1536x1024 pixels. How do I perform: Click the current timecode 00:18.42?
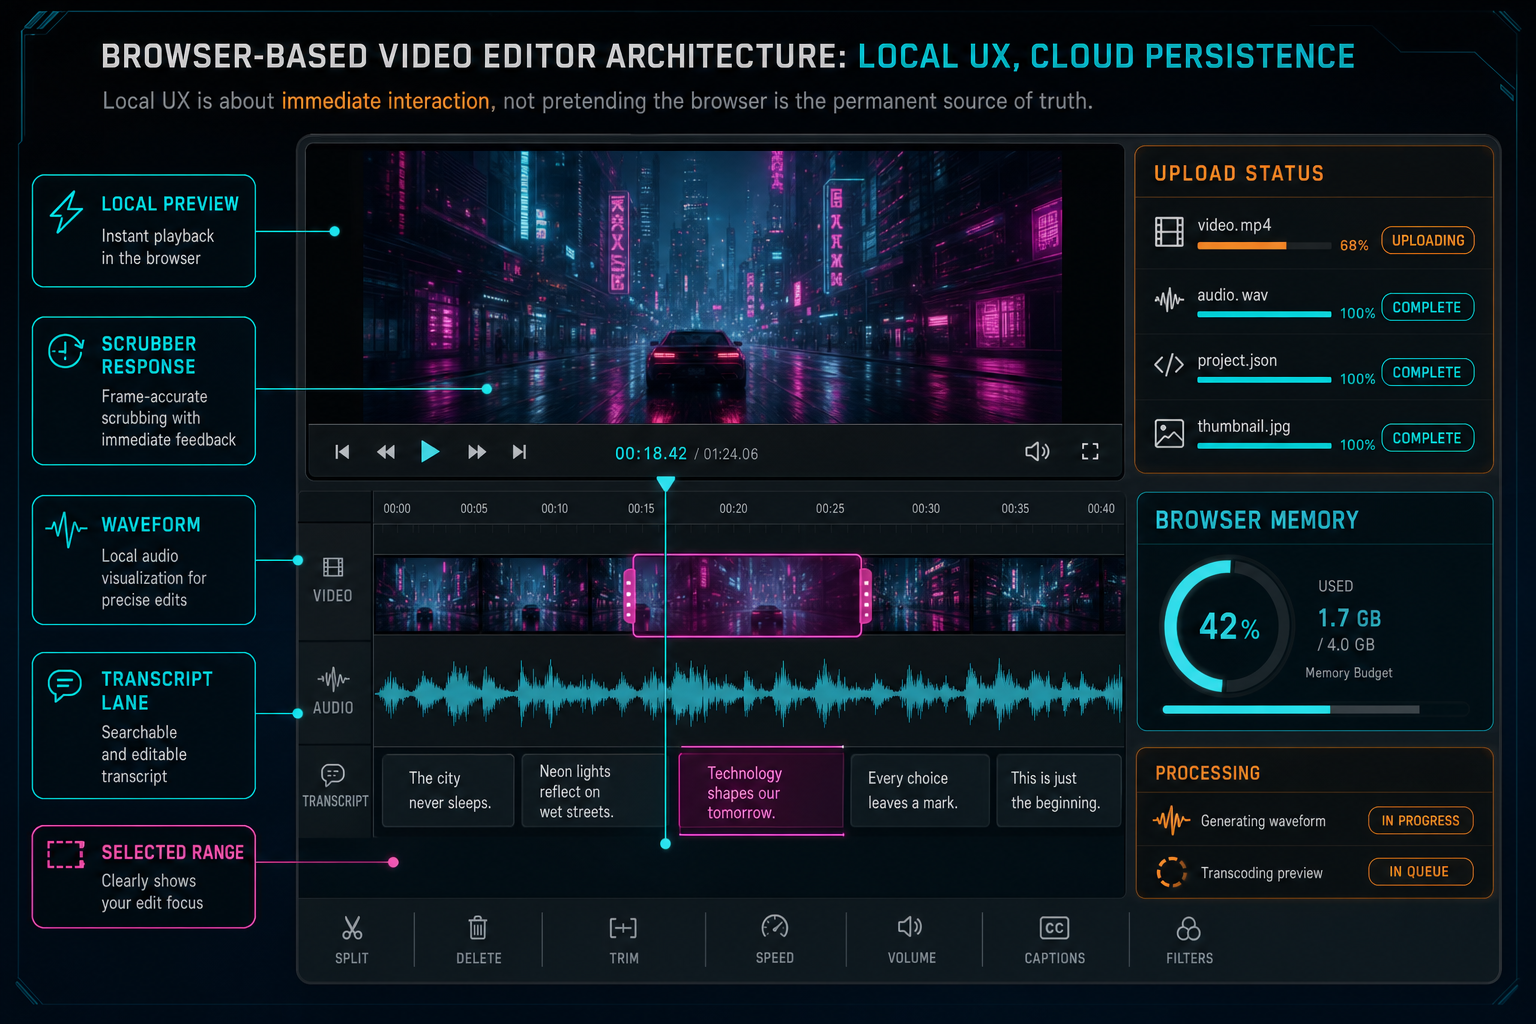[651, 453]
